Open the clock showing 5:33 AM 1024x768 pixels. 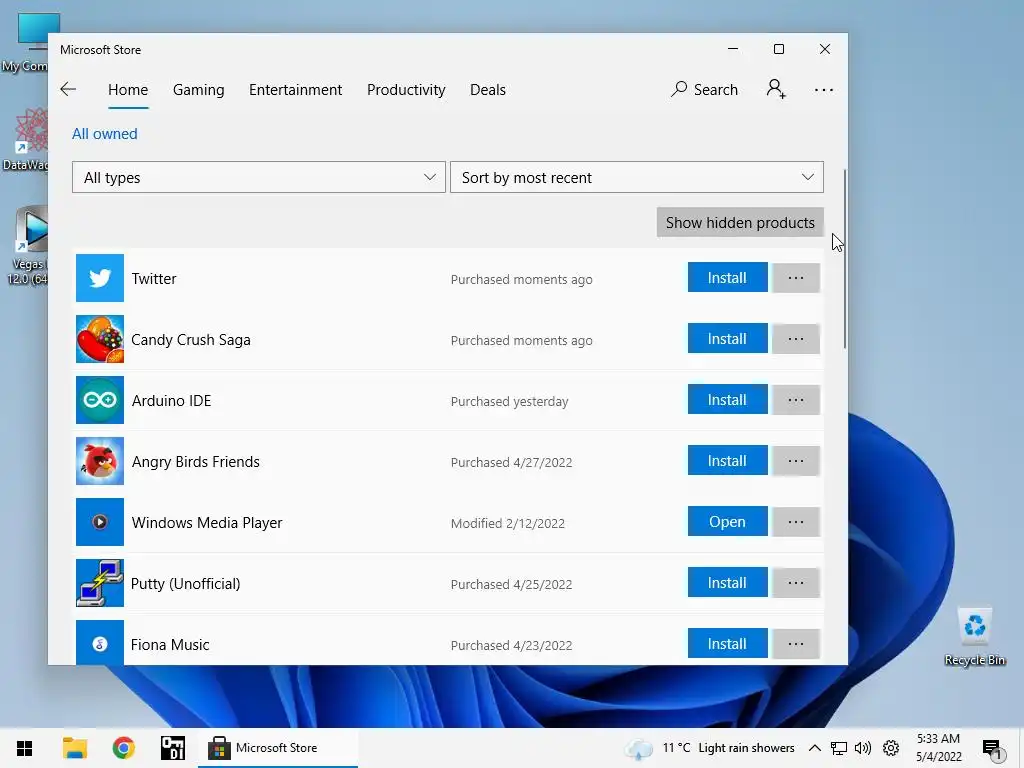coord(938,748)
